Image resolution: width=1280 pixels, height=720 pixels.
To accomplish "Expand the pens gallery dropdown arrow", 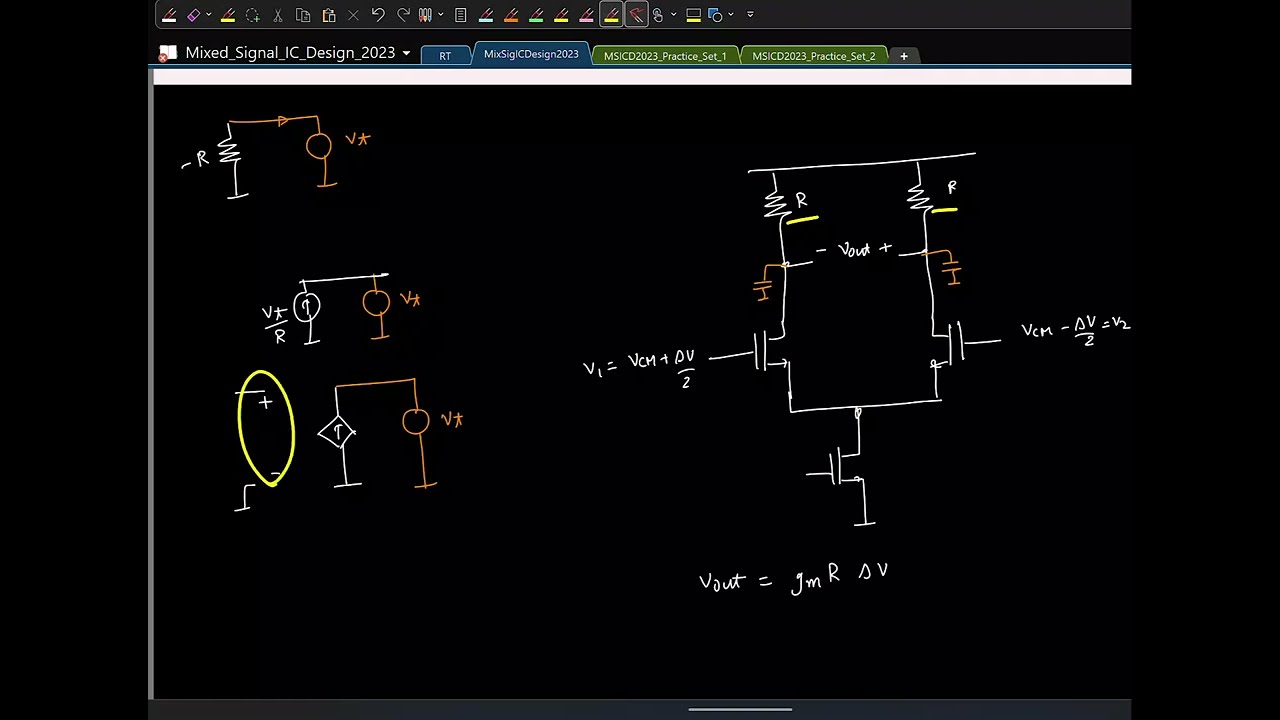I will pyautogui.click(x=440, y=15).
